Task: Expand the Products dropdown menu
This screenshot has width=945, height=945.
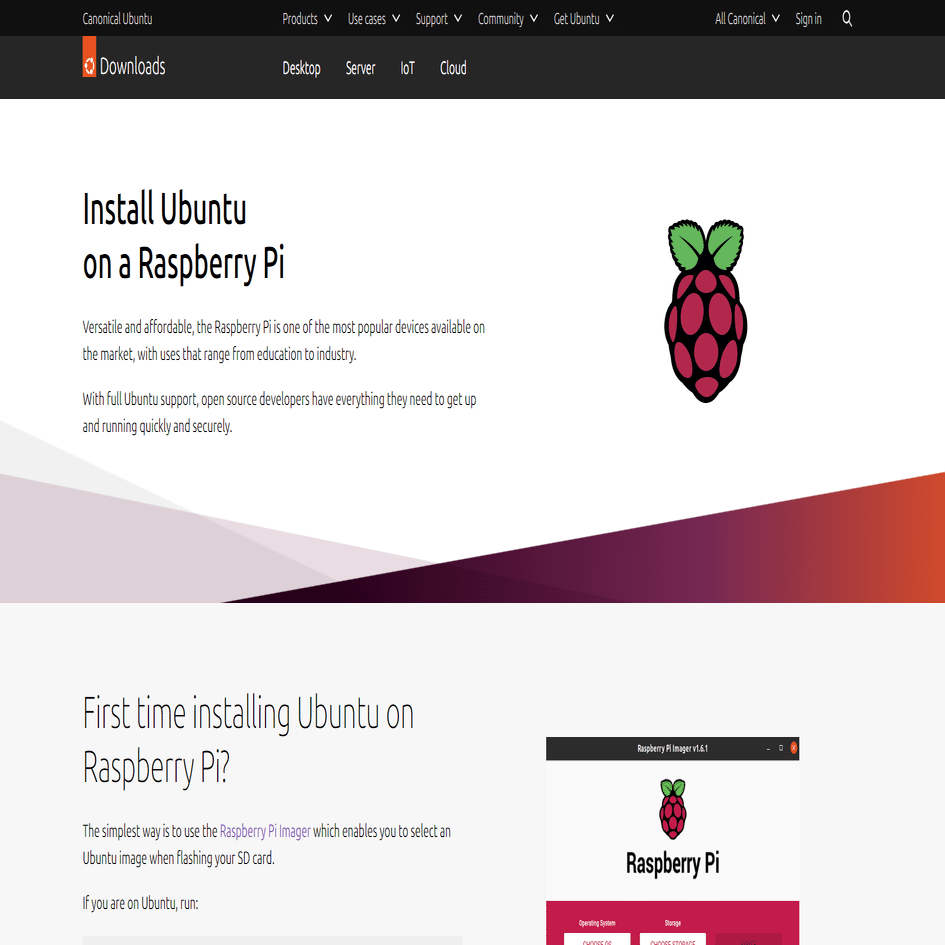Action: 307,19
